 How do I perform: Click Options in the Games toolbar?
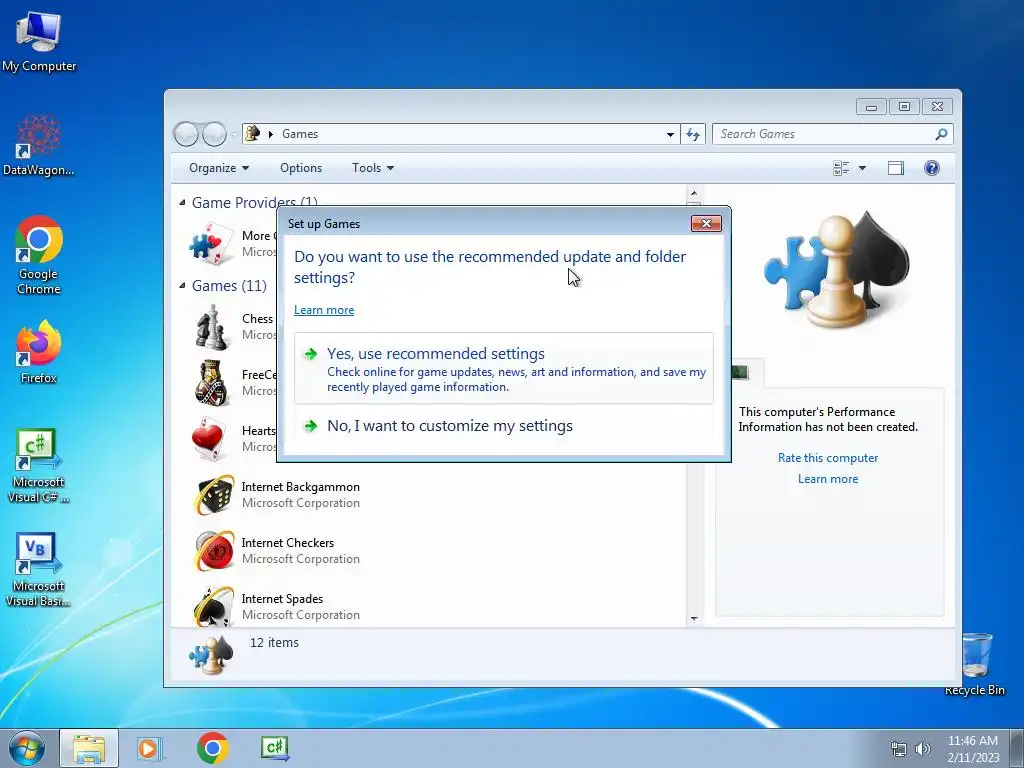(301, 168)
